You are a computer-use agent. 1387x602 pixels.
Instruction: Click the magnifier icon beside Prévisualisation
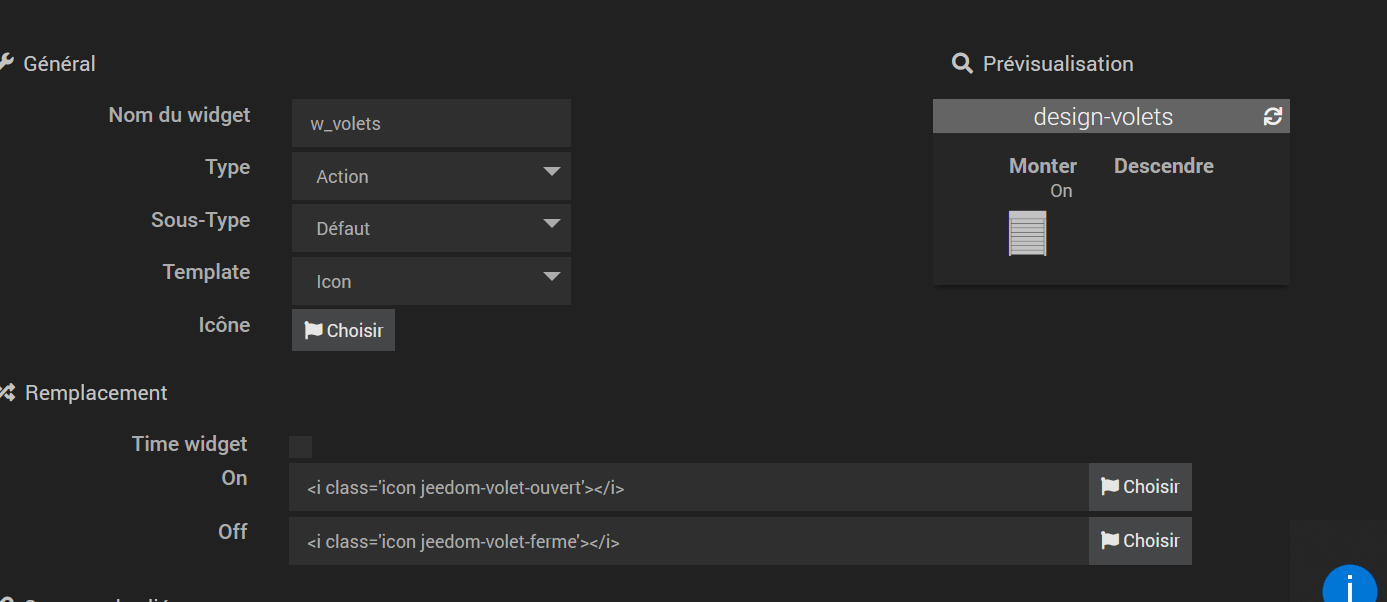pos(962,64)
